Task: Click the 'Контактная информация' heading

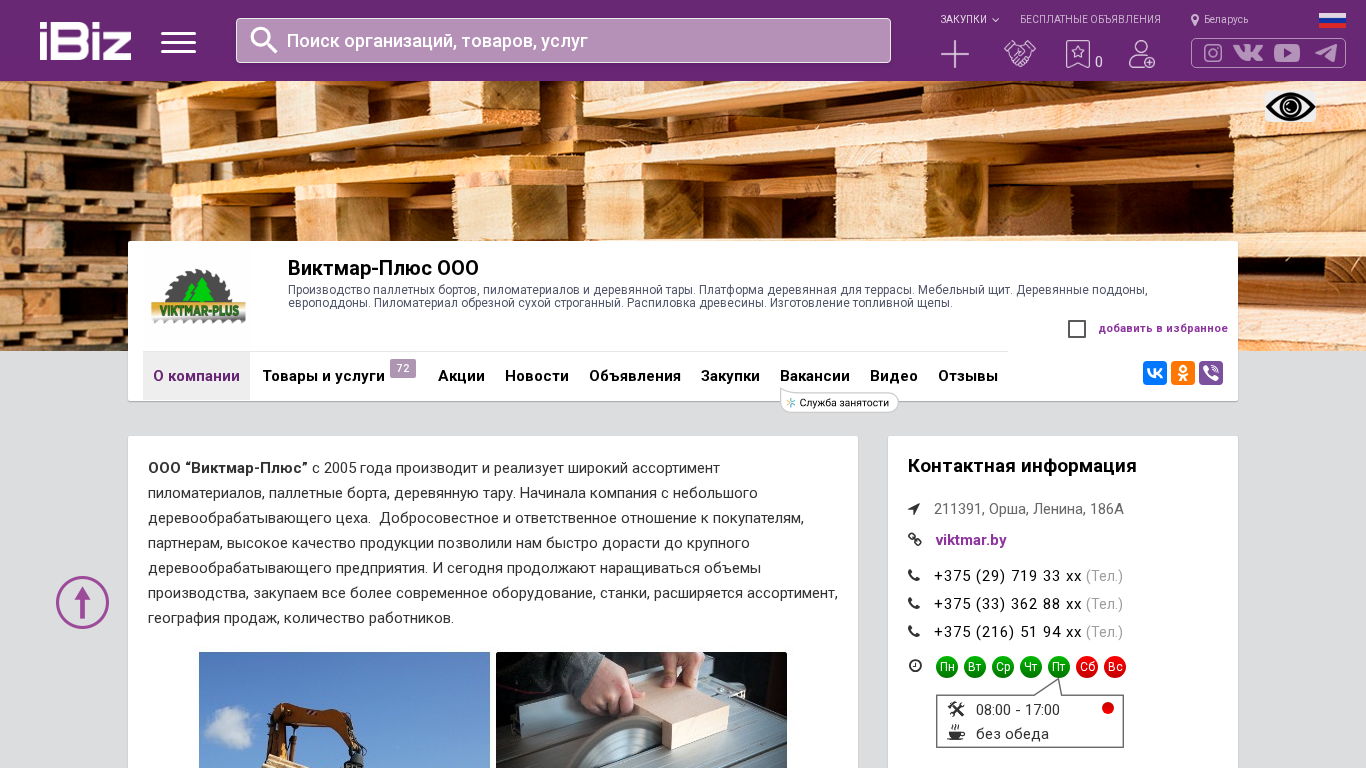Action: click(1022, 466)
